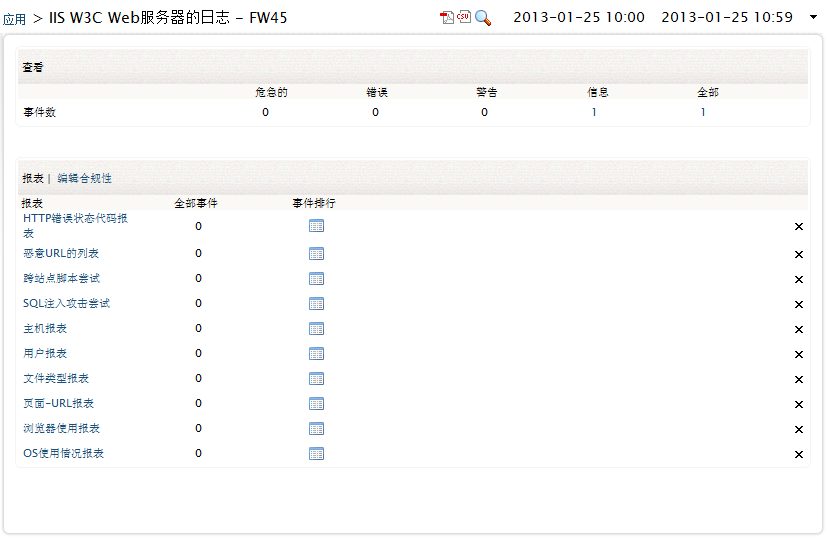
Task: Open 恶意URL的列表 report
Action: [61, 253]
